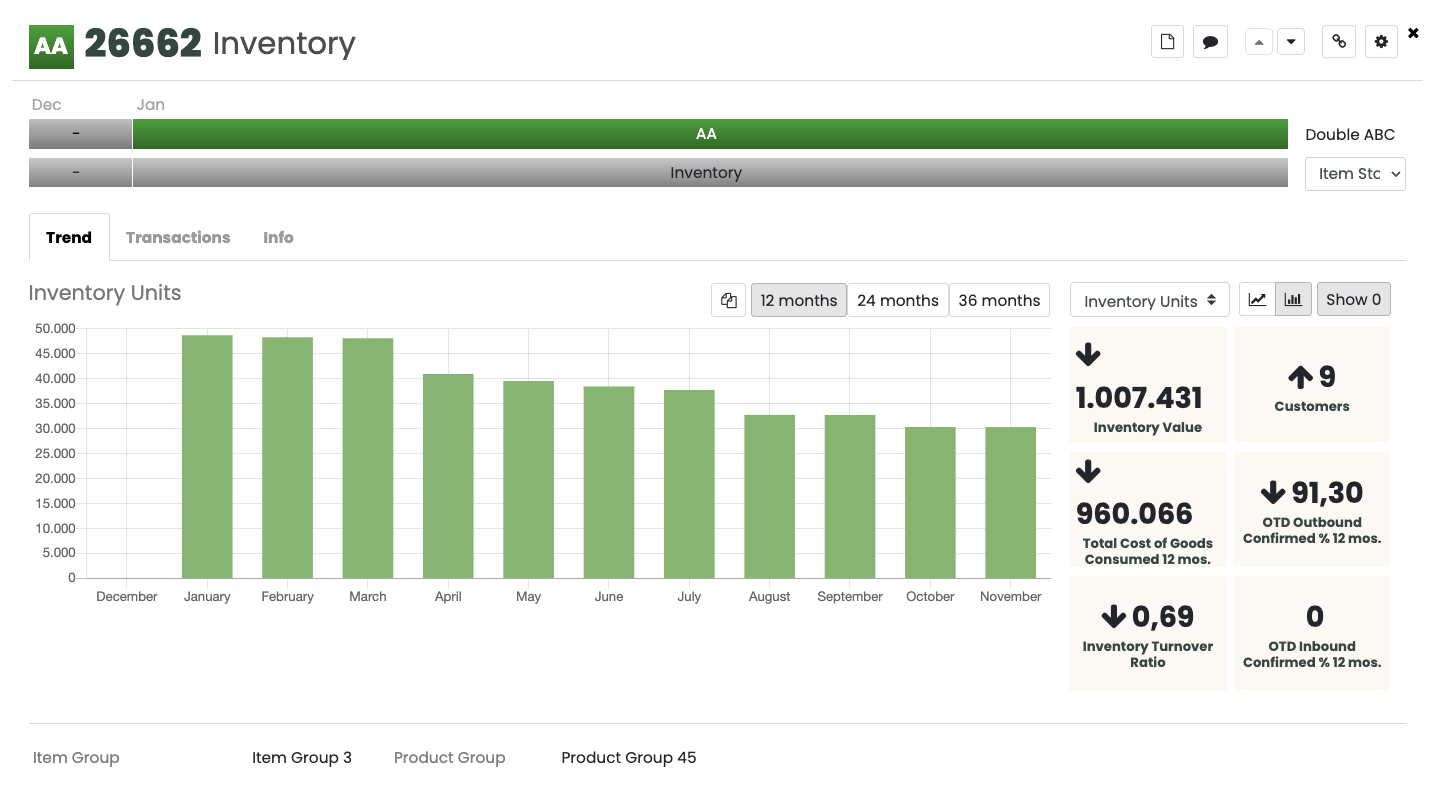This screenshot has height=790, width=1439.
Task: Select the 36 months range
Action: 999,300
